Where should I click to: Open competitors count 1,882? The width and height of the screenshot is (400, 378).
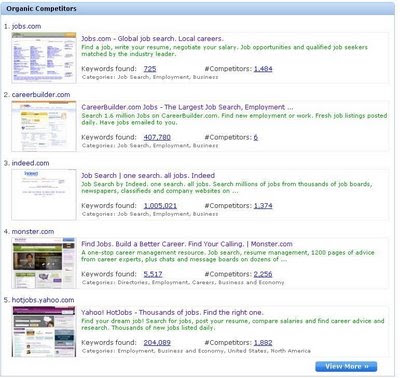pos(263,343)
